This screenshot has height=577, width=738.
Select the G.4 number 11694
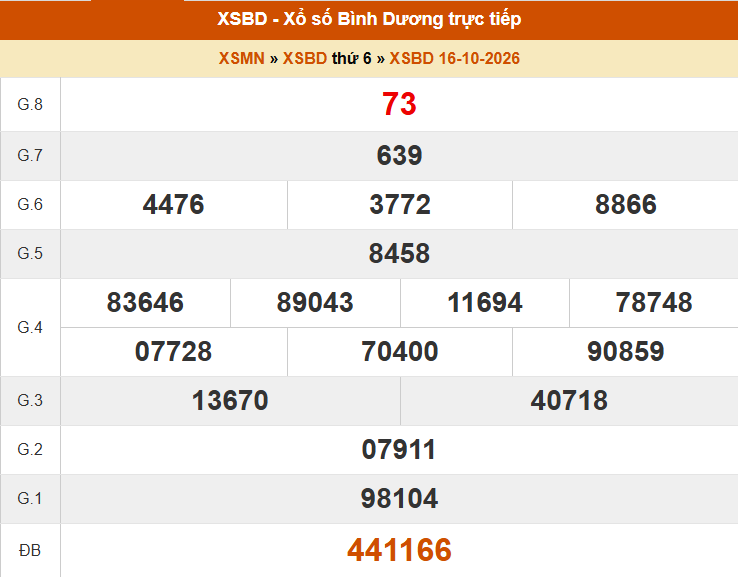pos(485,302)
